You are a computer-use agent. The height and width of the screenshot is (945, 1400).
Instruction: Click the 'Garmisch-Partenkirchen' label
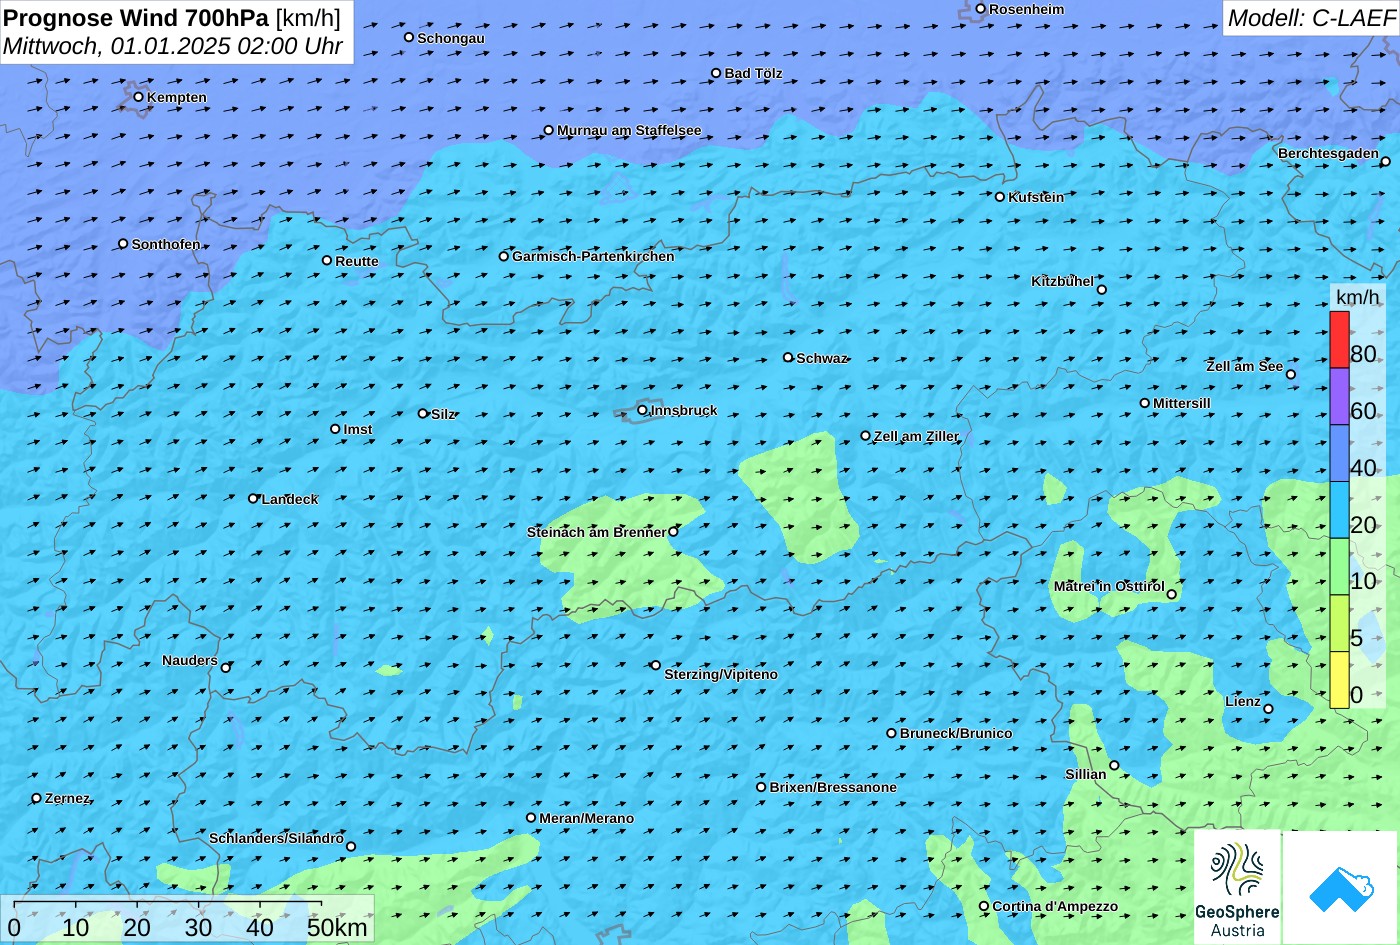[593, 256]
